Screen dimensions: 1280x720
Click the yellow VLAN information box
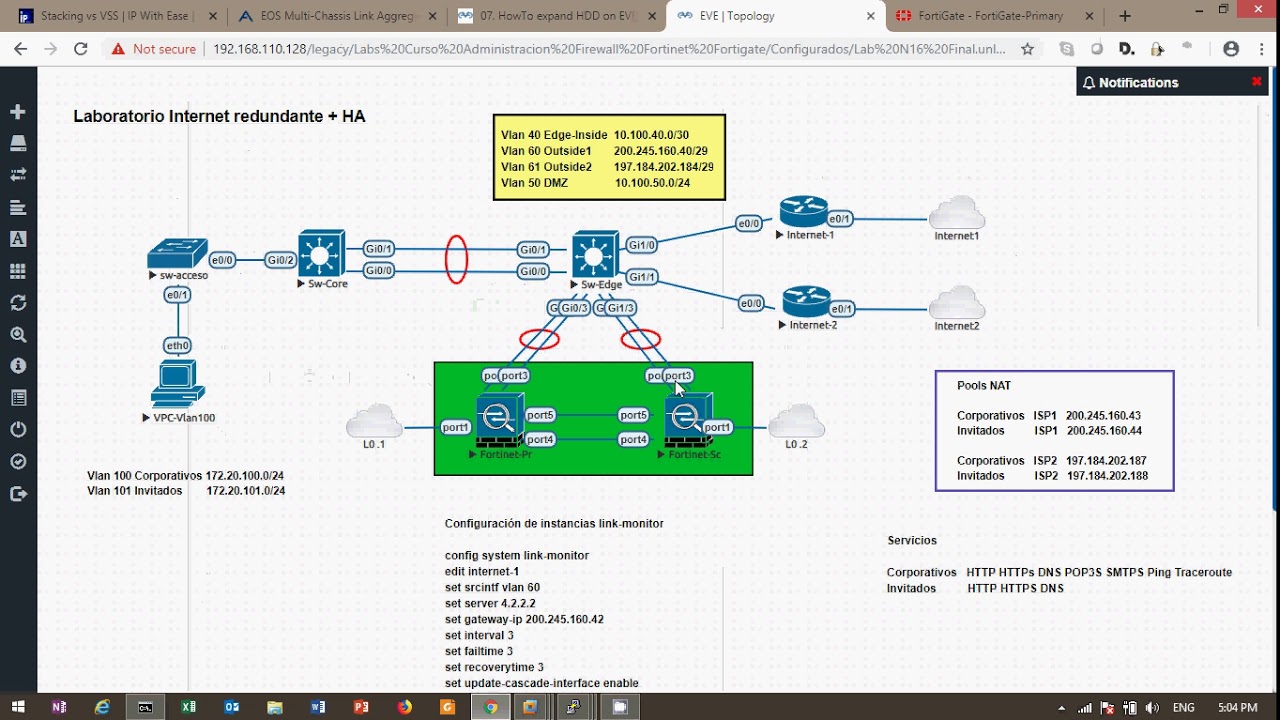[x=609, y=158]
